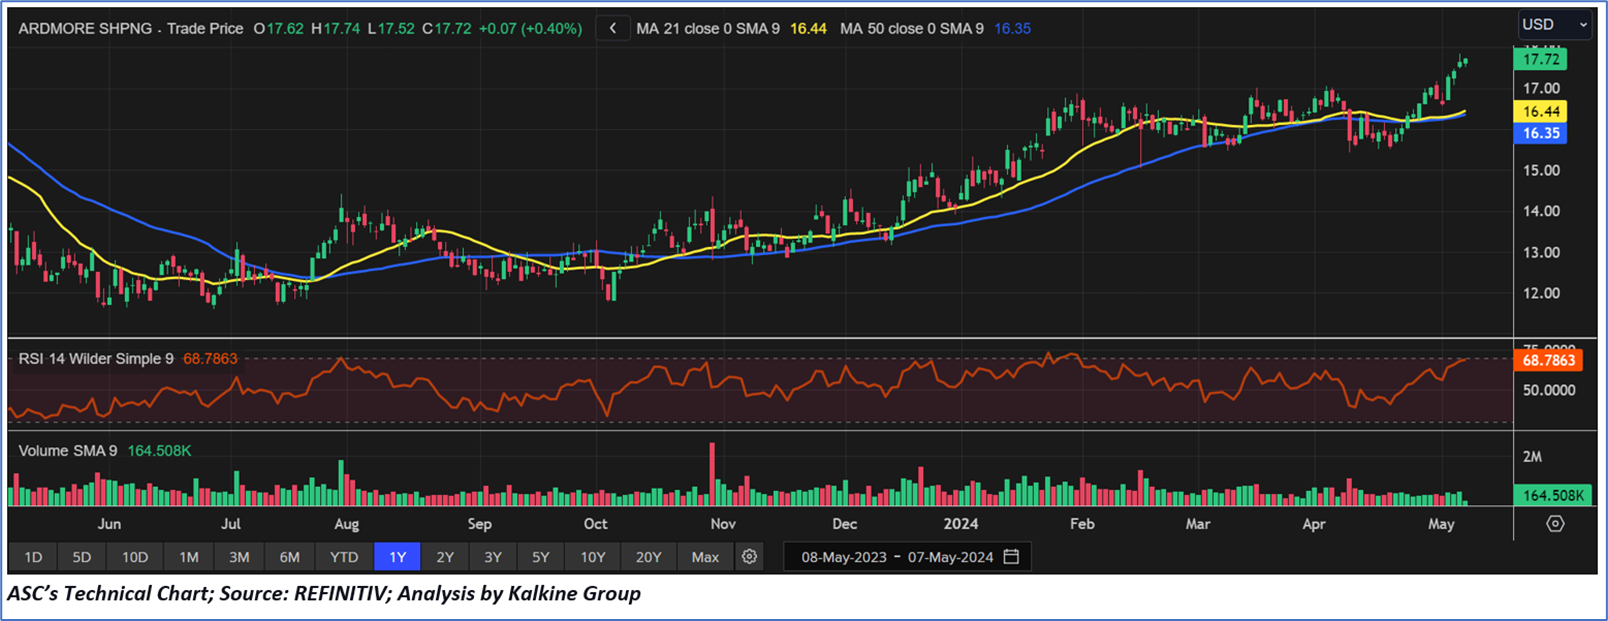This screenshot has width=1608, height=621.
Task: Collapse indicator legend with left chevron
Action: click(x=612, y=28)
